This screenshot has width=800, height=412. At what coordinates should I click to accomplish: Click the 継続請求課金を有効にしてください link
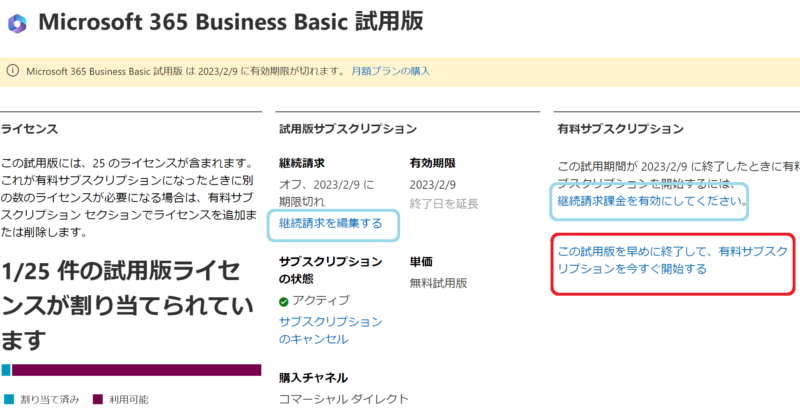[651, 201]
